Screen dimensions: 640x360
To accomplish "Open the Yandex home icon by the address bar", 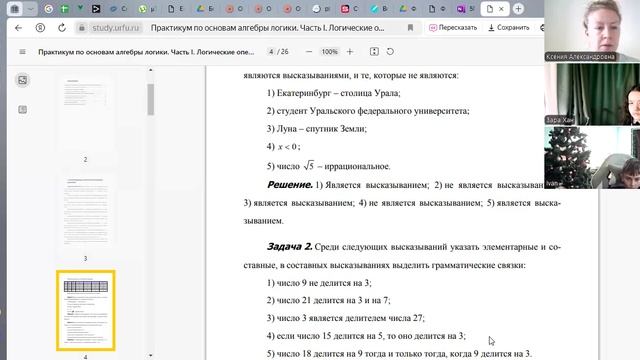I will coord(40,28).
